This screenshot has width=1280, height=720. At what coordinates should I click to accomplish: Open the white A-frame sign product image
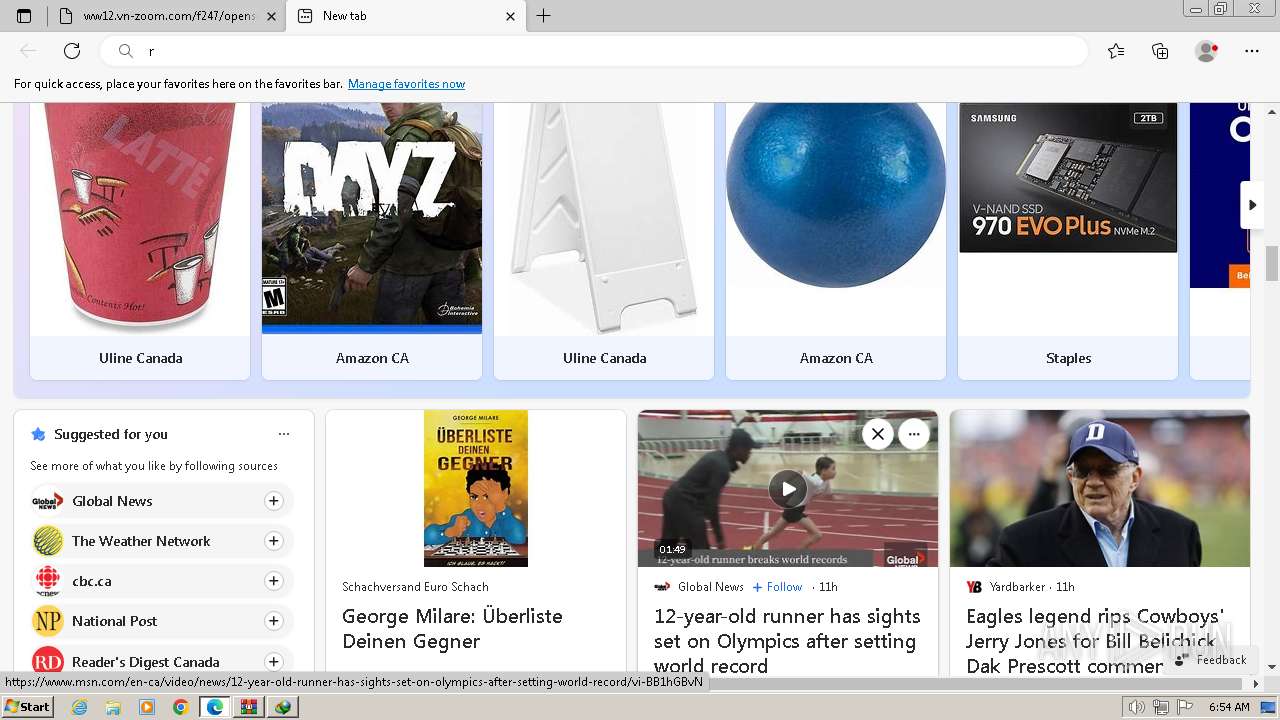click(x=604, y=218)
